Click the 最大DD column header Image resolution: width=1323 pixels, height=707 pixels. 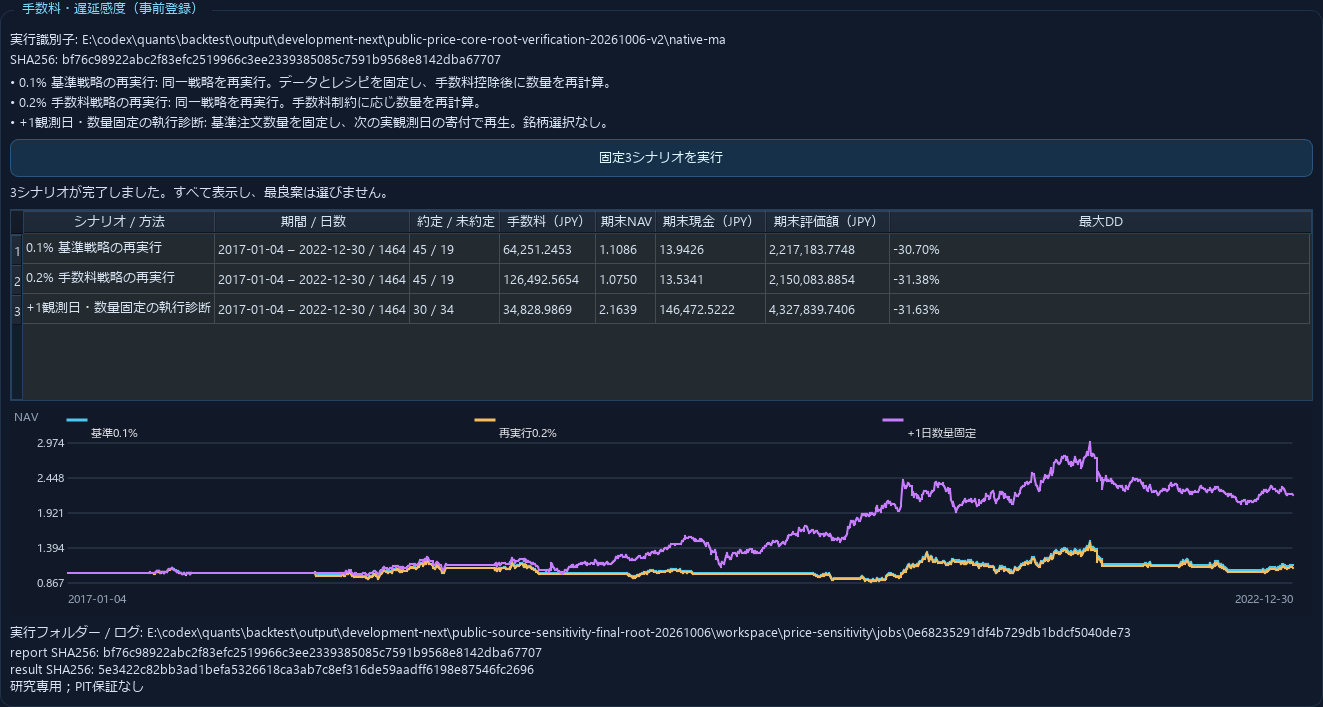point(1100,222)
